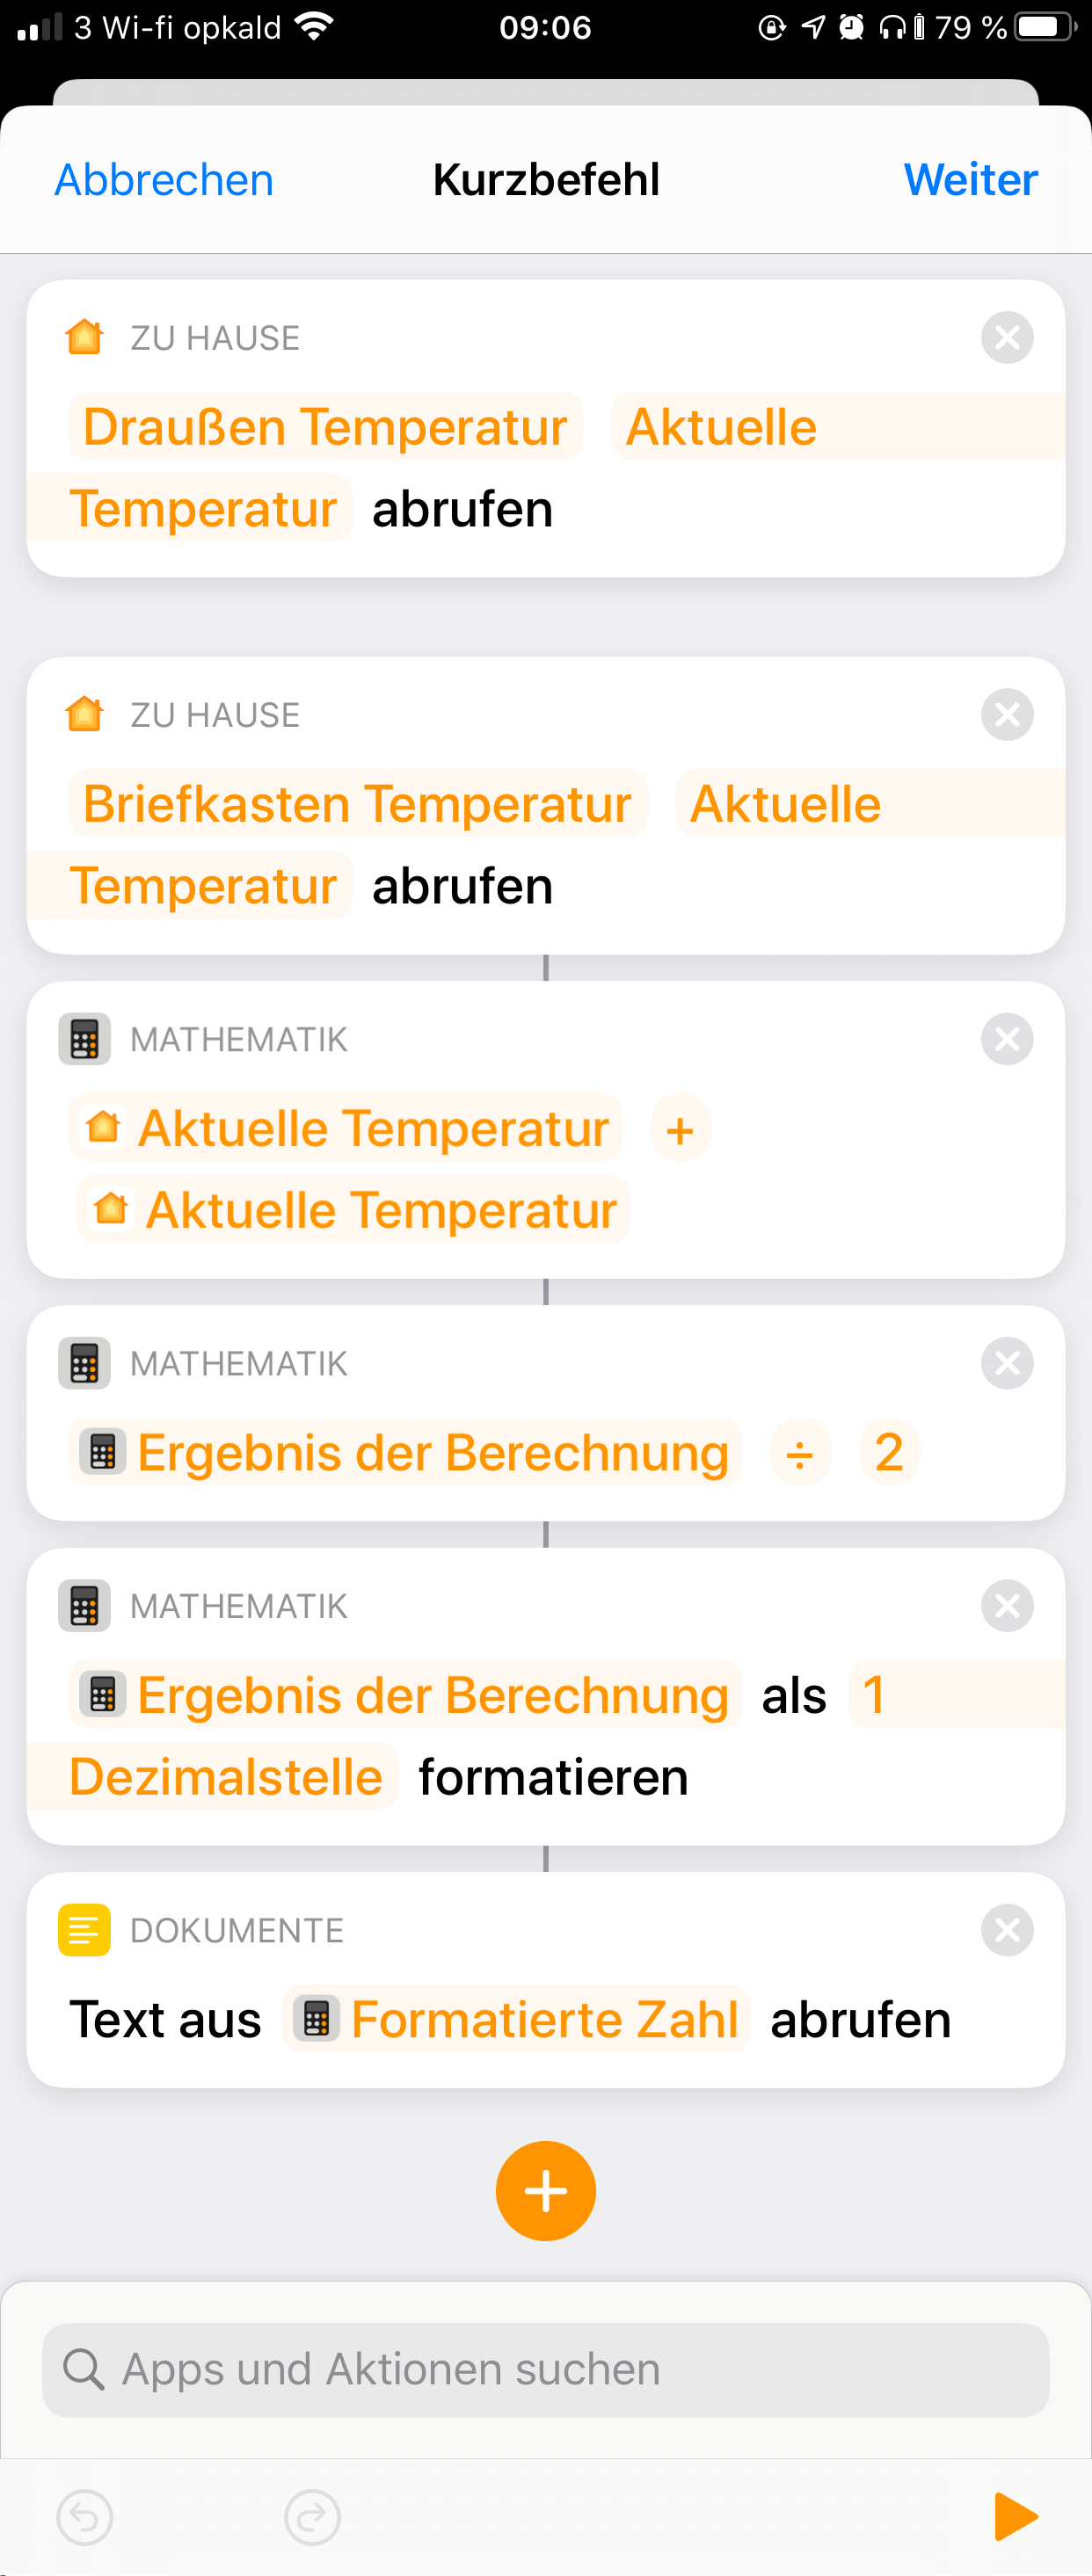Tap Abbrechen to cancel
1092x2576 pixels.
(164, 180)
